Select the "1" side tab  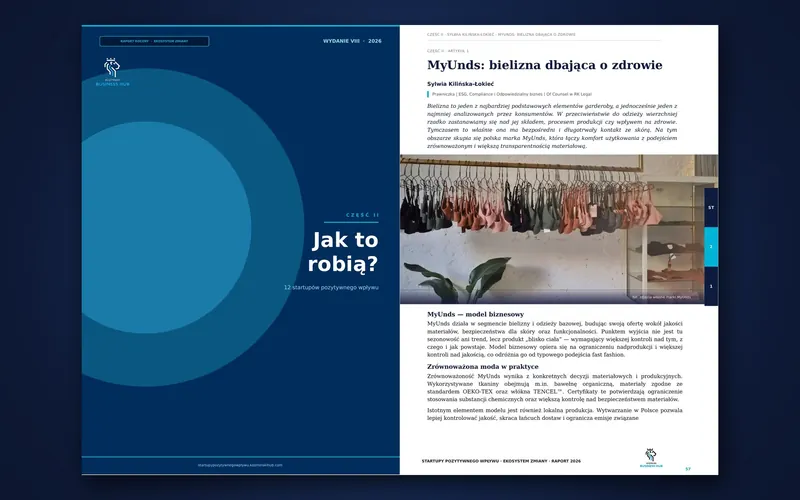tap(711, 286)
